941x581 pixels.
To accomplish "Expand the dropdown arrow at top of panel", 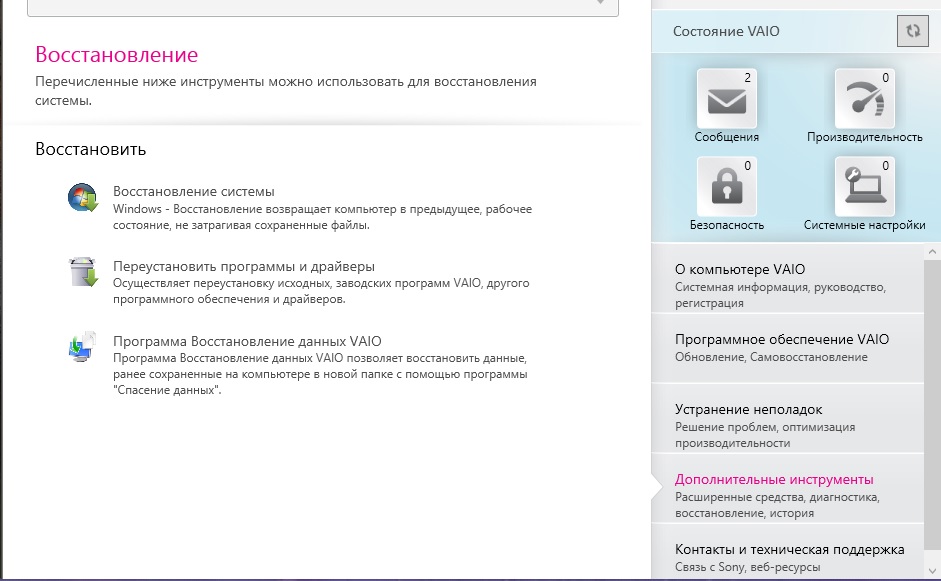I will click(x=601, y=3).
